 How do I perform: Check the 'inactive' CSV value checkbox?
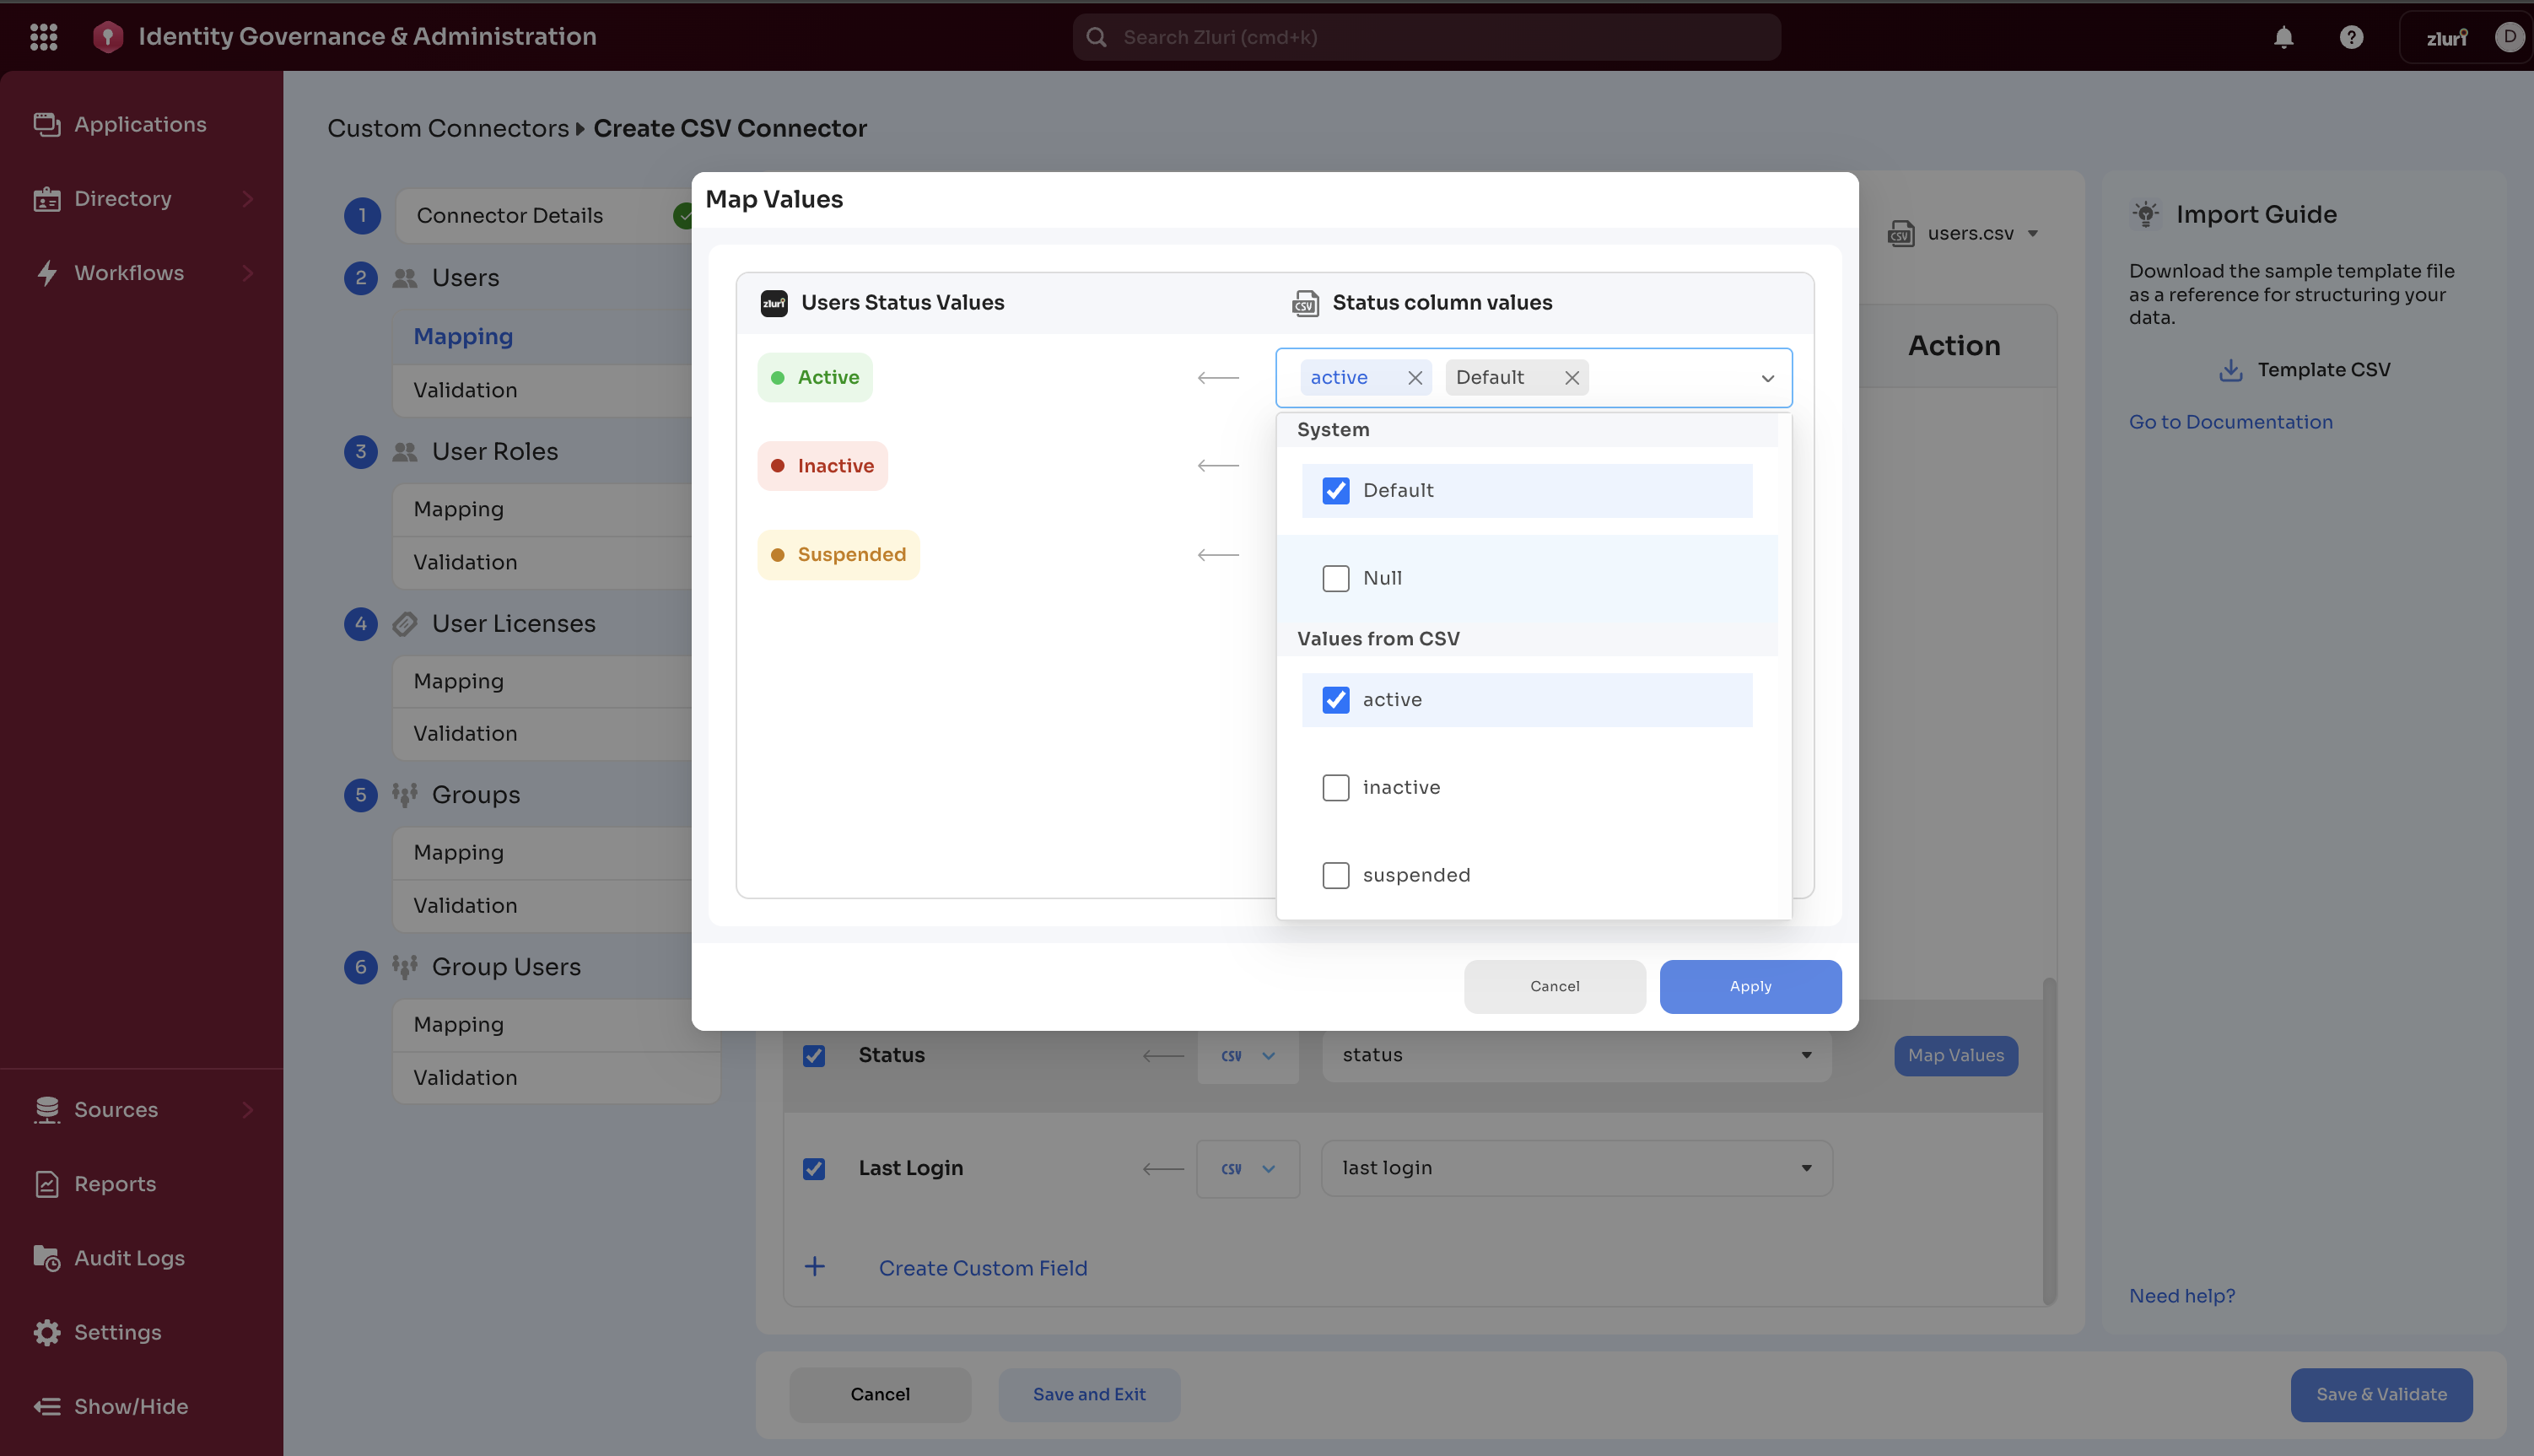(x=1335, y=788)
